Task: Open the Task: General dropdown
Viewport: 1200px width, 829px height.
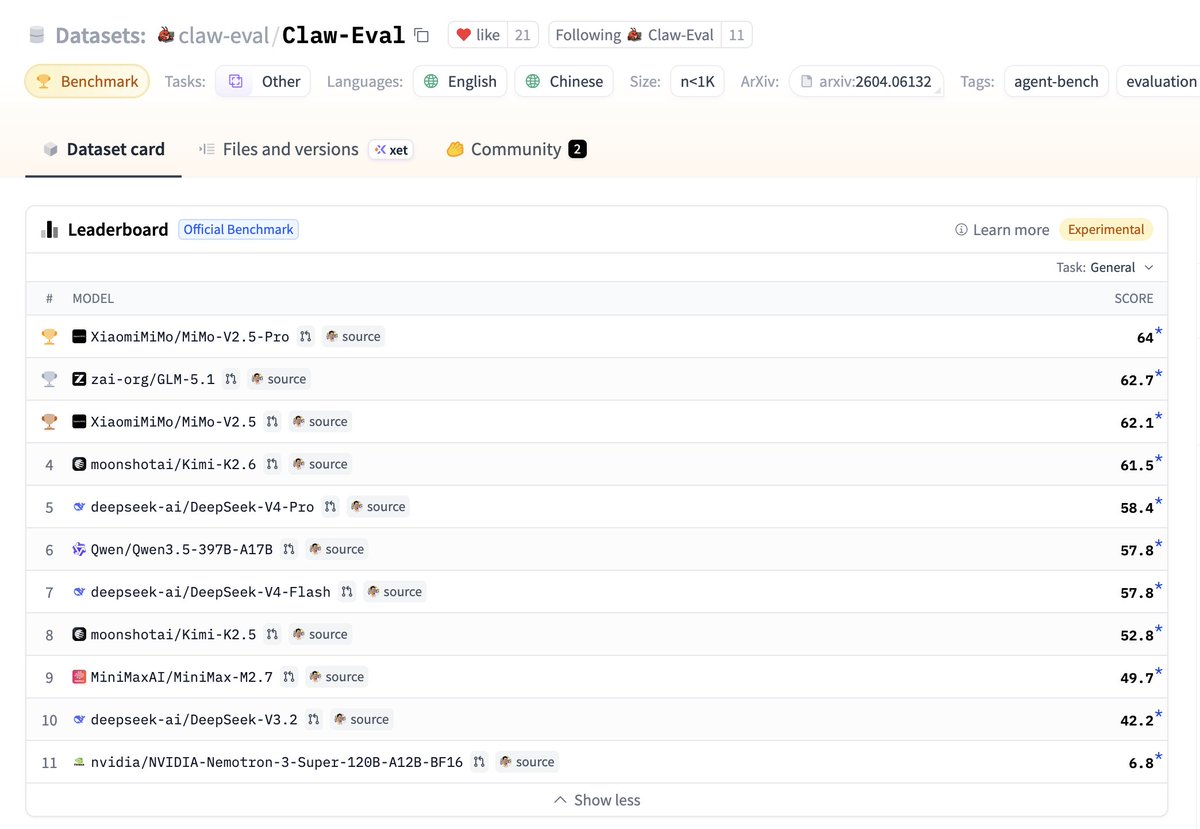Action: coord(1105,267)
